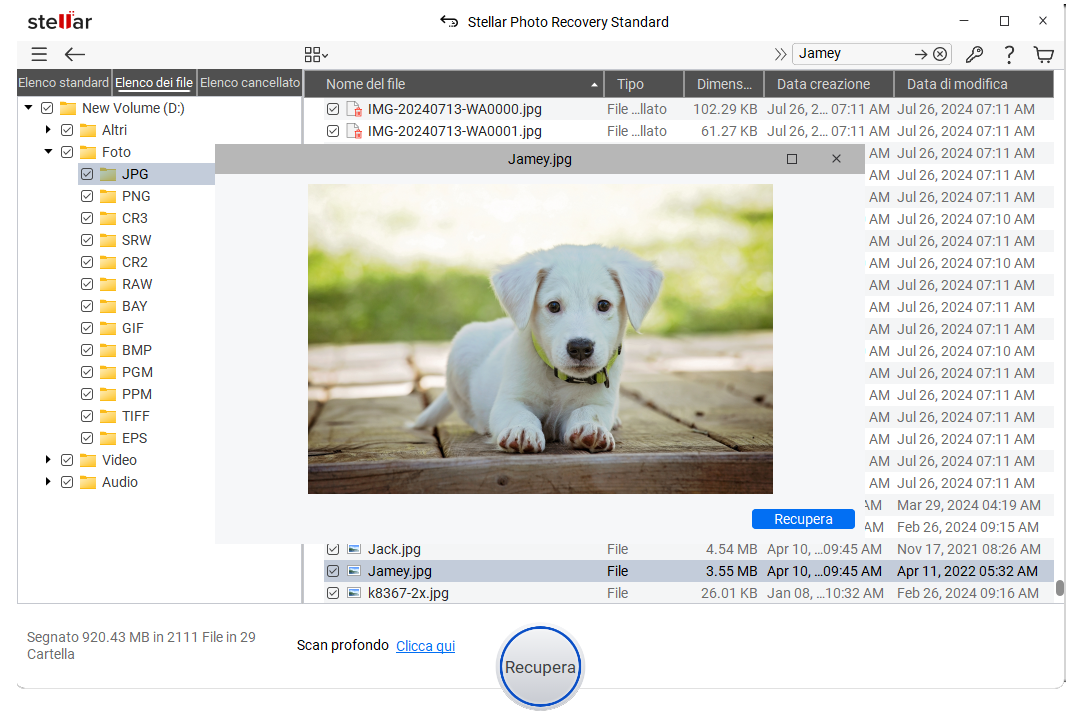
Task: Sort by Dimens... column header
Action: tap(724, 84)
